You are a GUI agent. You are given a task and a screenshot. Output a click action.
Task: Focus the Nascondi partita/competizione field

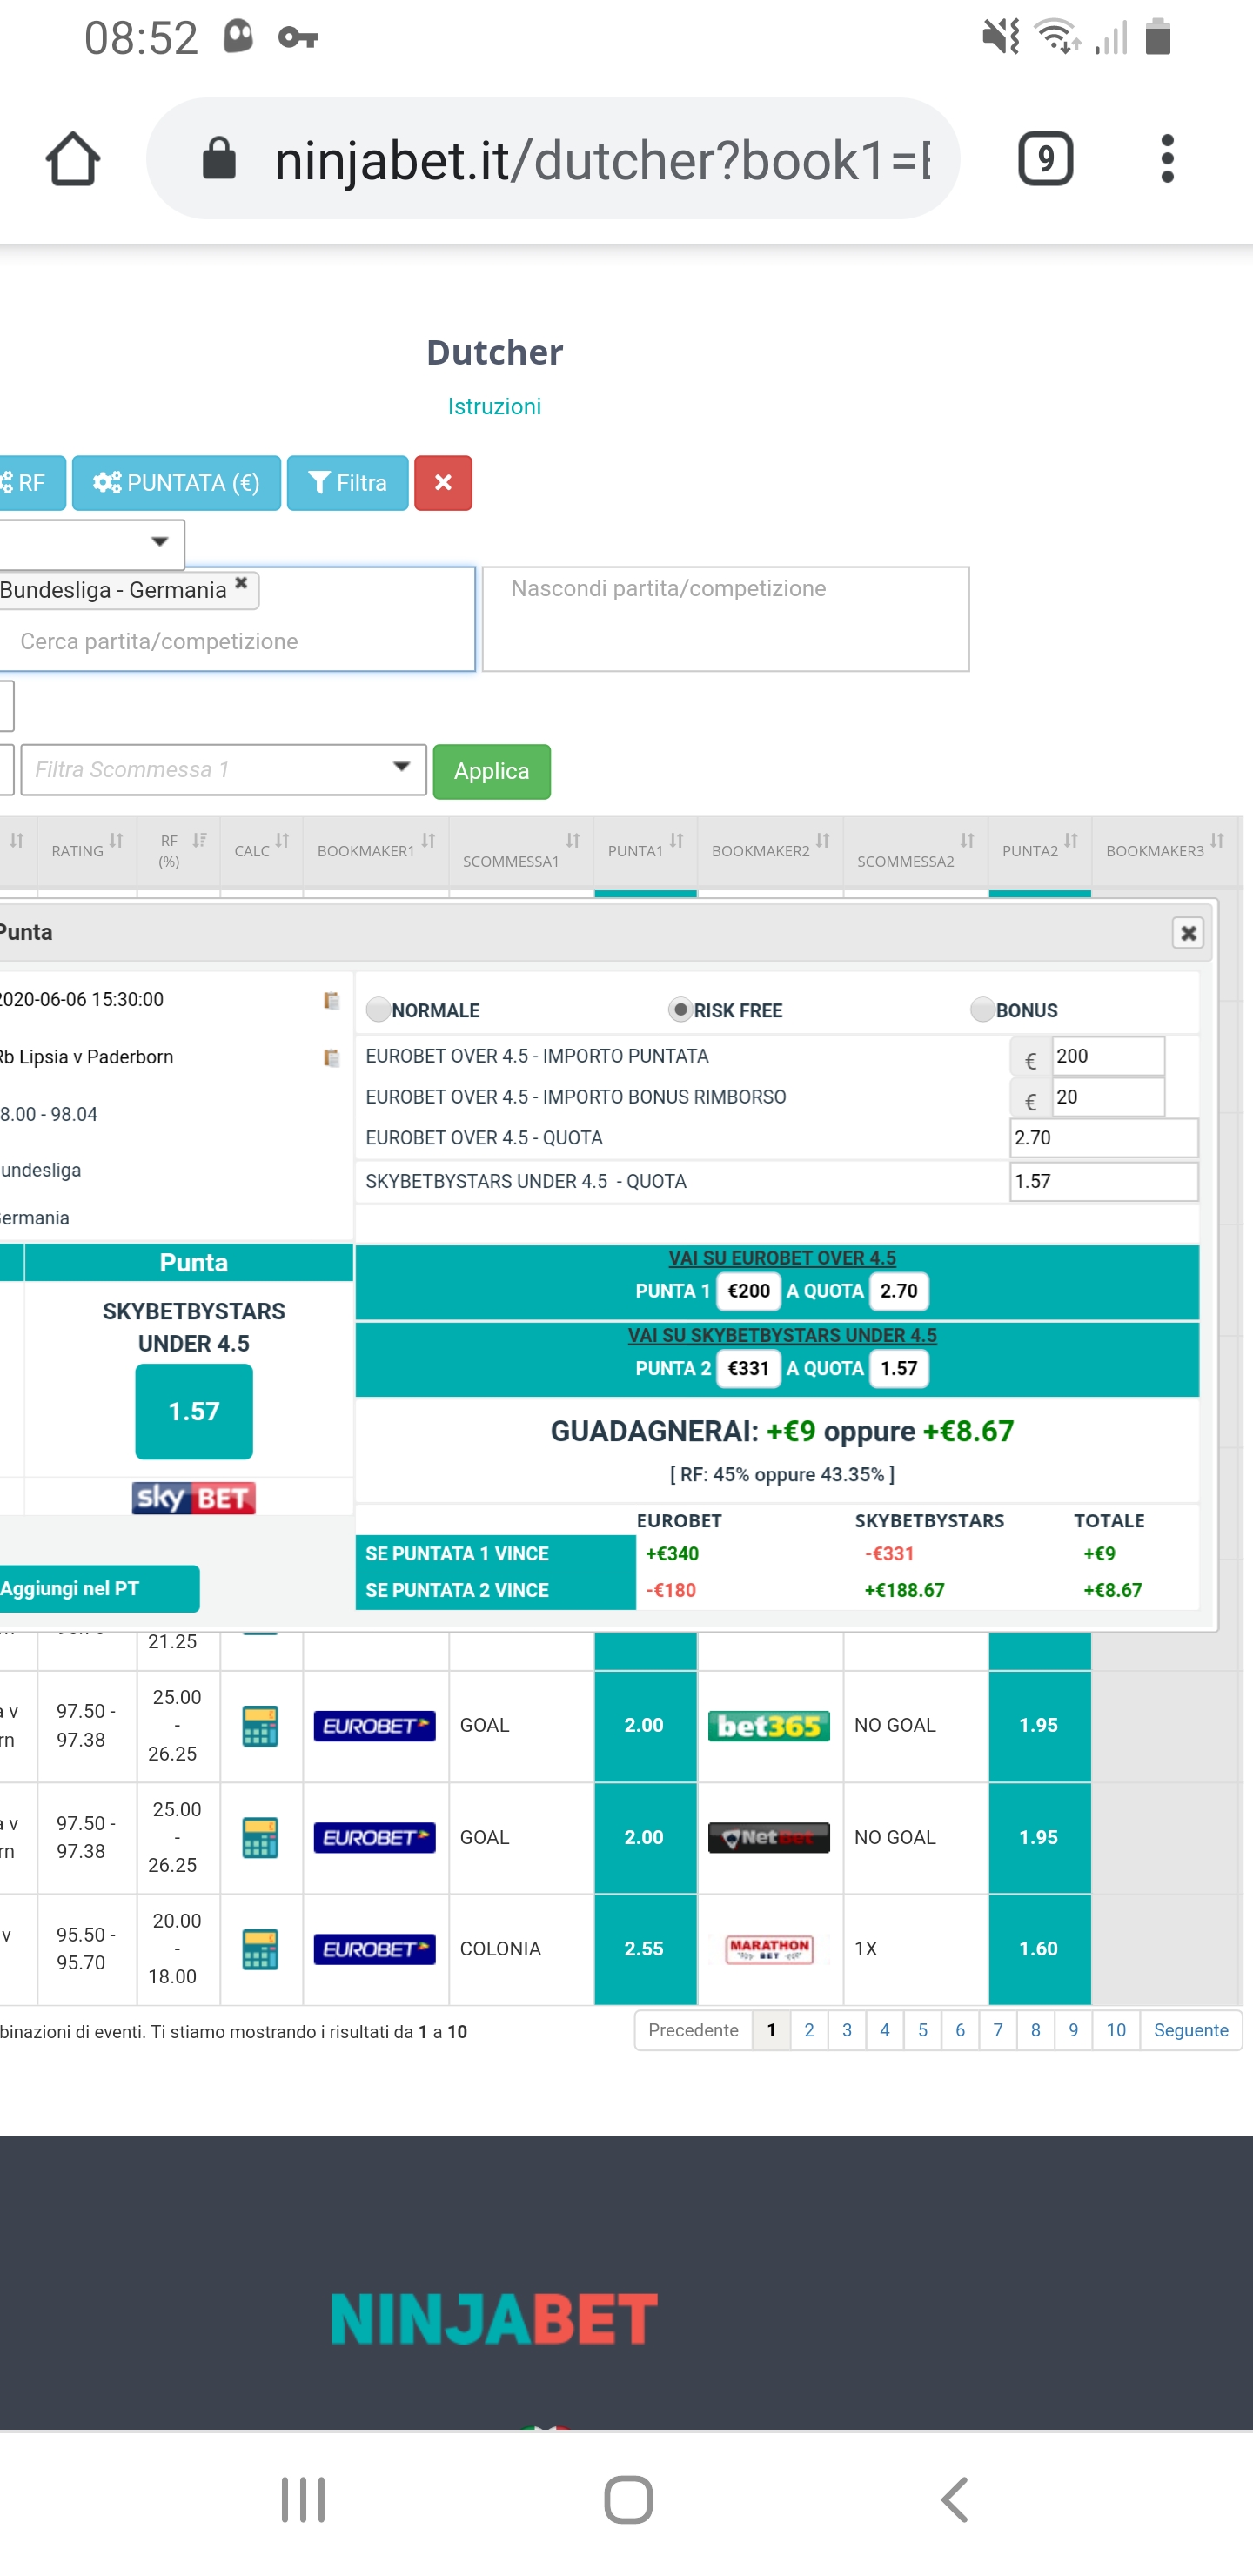click(x=725, y=619)
